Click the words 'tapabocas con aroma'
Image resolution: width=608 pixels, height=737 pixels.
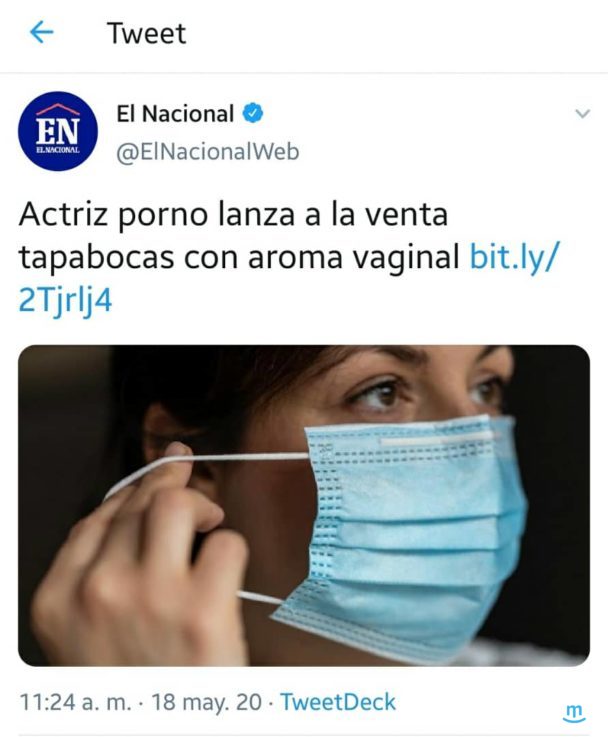181,258
